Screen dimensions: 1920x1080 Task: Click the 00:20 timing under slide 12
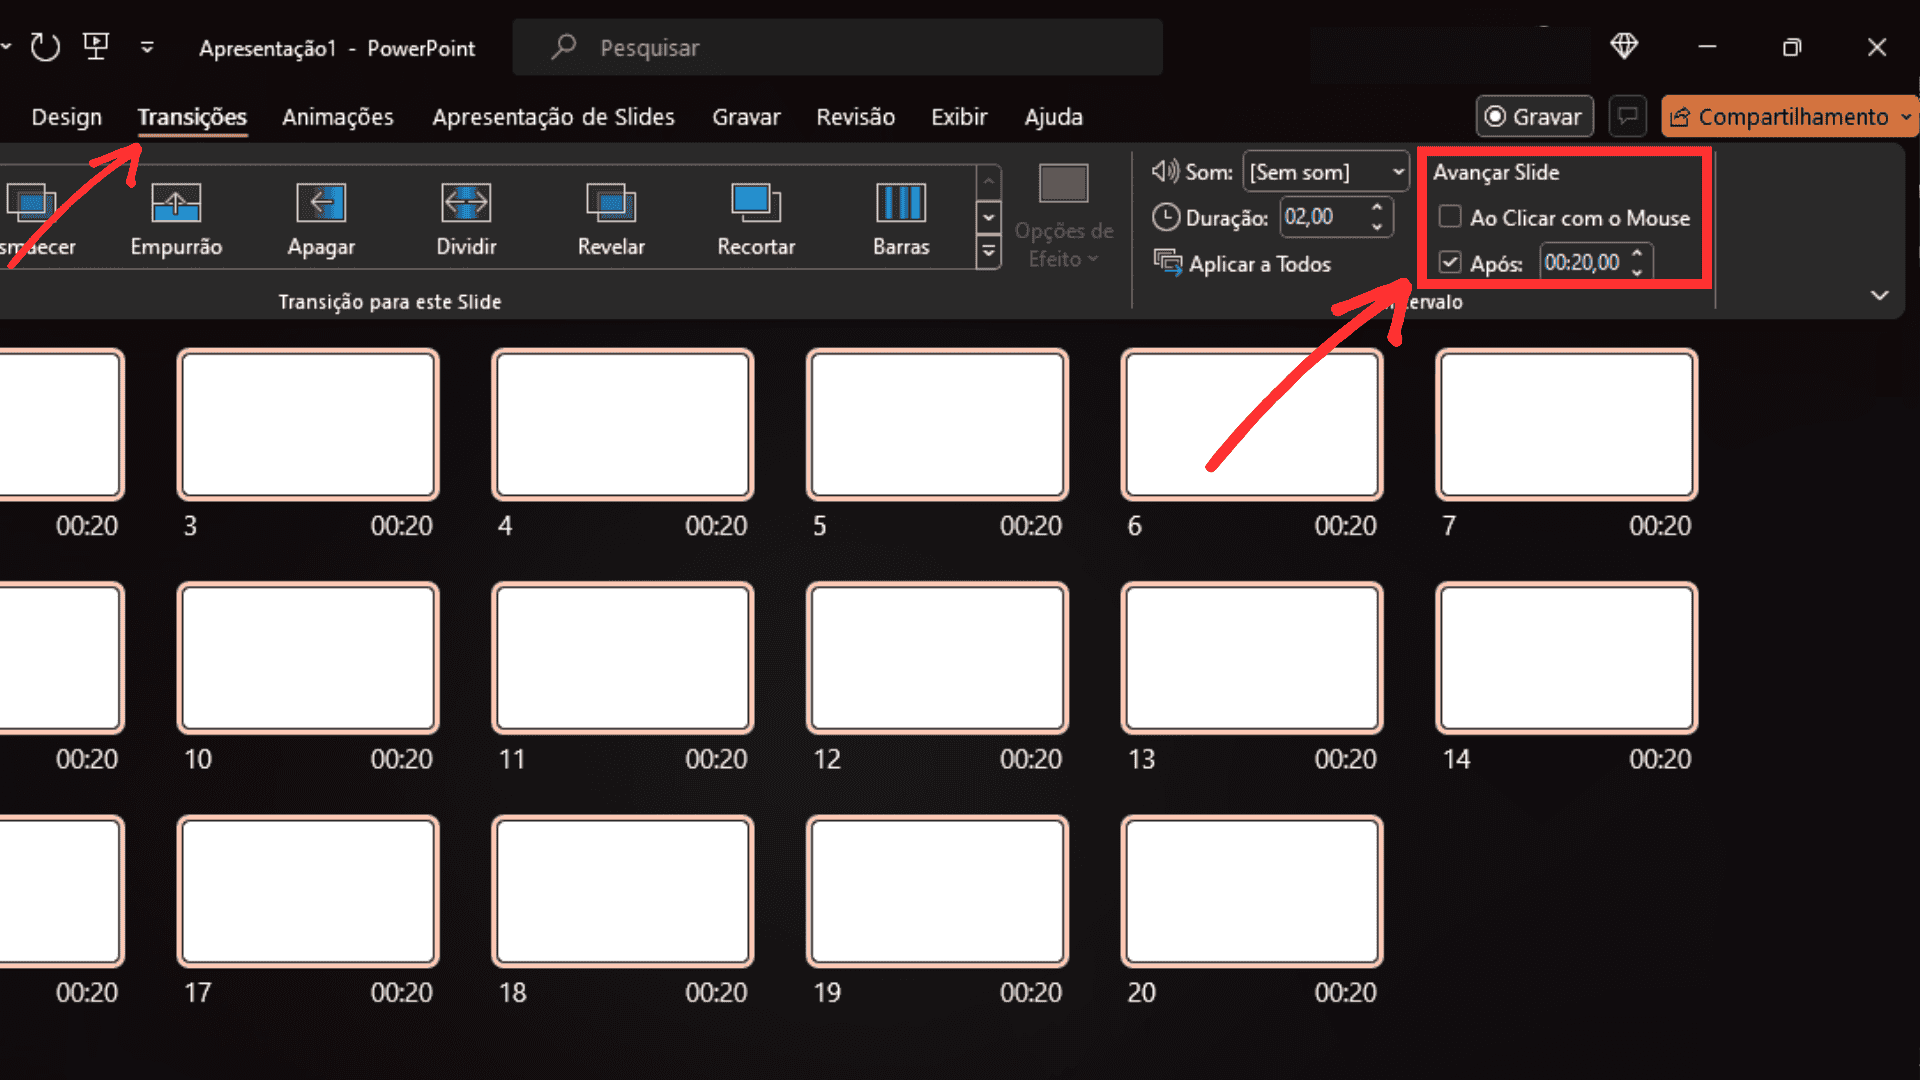tap(1031, 759)
